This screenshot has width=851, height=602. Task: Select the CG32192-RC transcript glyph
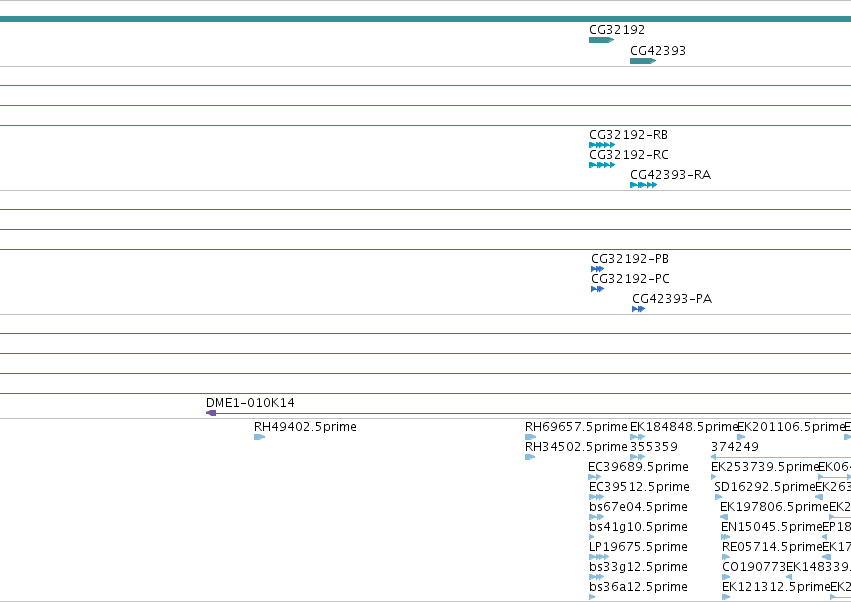tap(602, 165)
